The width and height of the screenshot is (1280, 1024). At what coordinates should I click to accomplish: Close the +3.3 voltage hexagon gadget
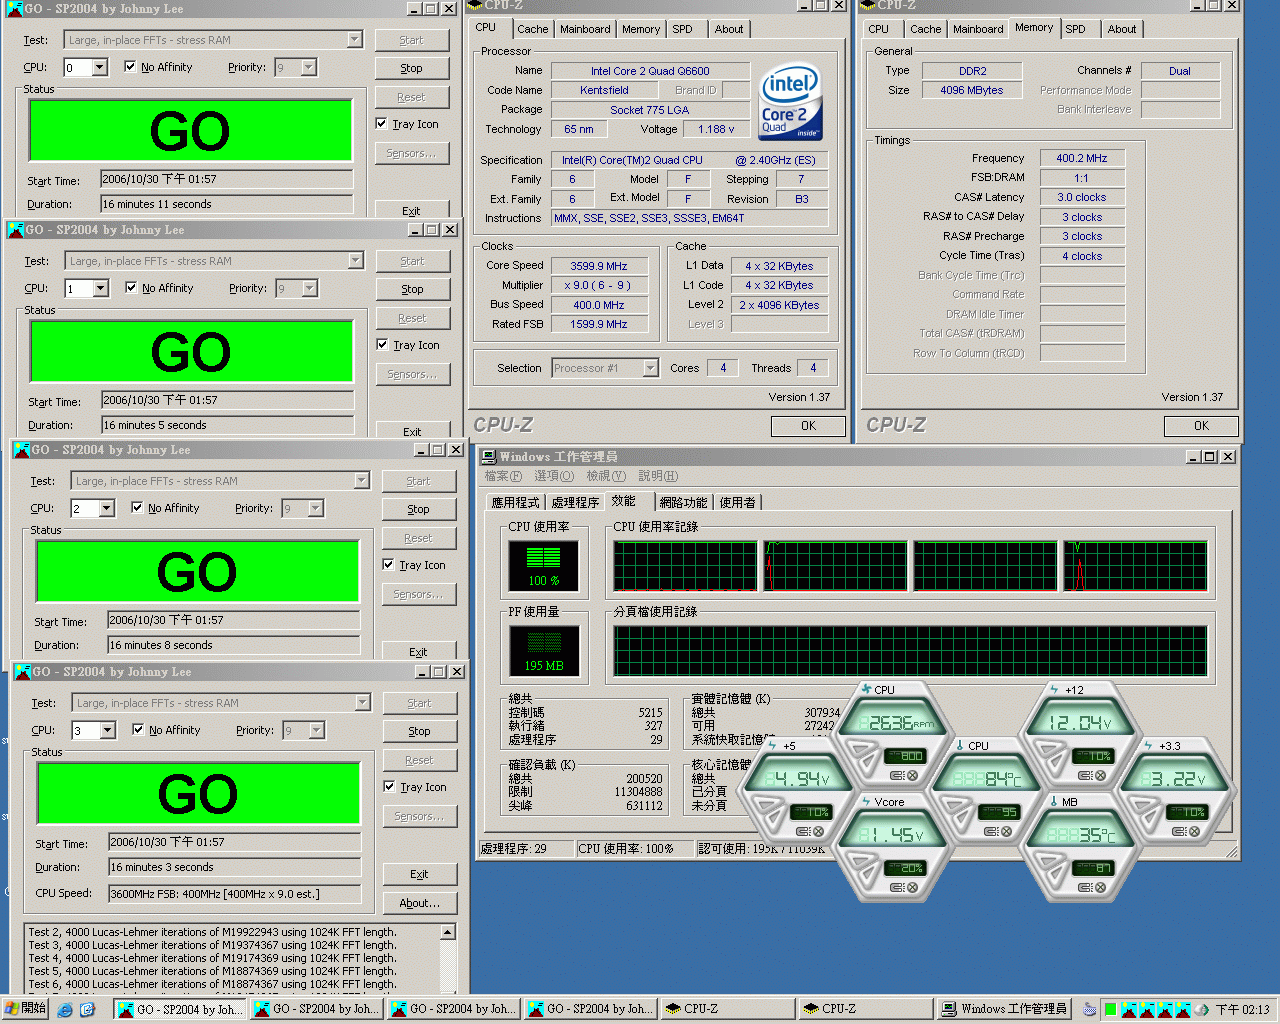[x=1194, y=831]
